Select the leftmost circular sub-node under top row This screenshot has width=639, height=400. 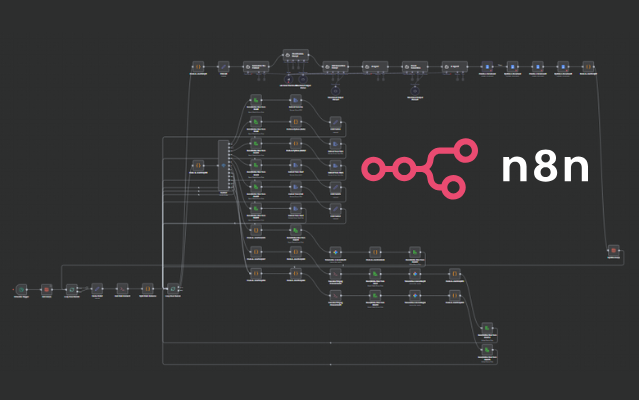point(289,78)
